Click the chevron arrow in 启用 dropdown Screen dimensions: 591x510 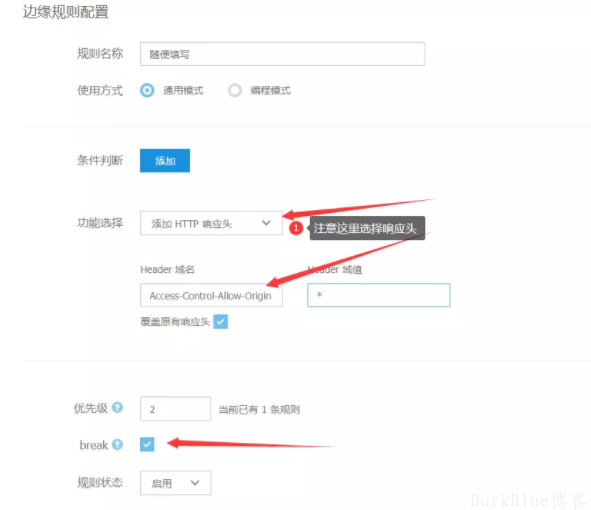195,482
